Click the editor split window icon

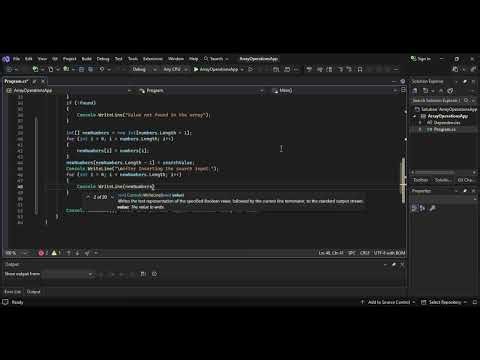coord(403,90)
